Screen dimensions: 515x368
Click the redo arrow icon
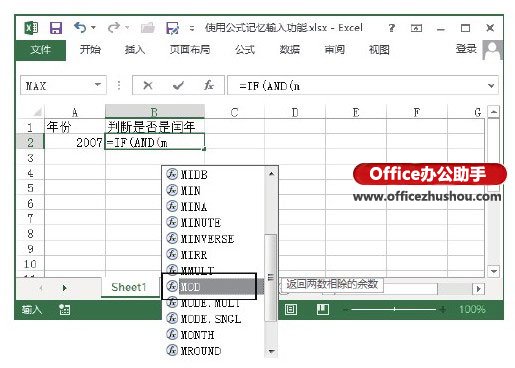pos(114,27)
